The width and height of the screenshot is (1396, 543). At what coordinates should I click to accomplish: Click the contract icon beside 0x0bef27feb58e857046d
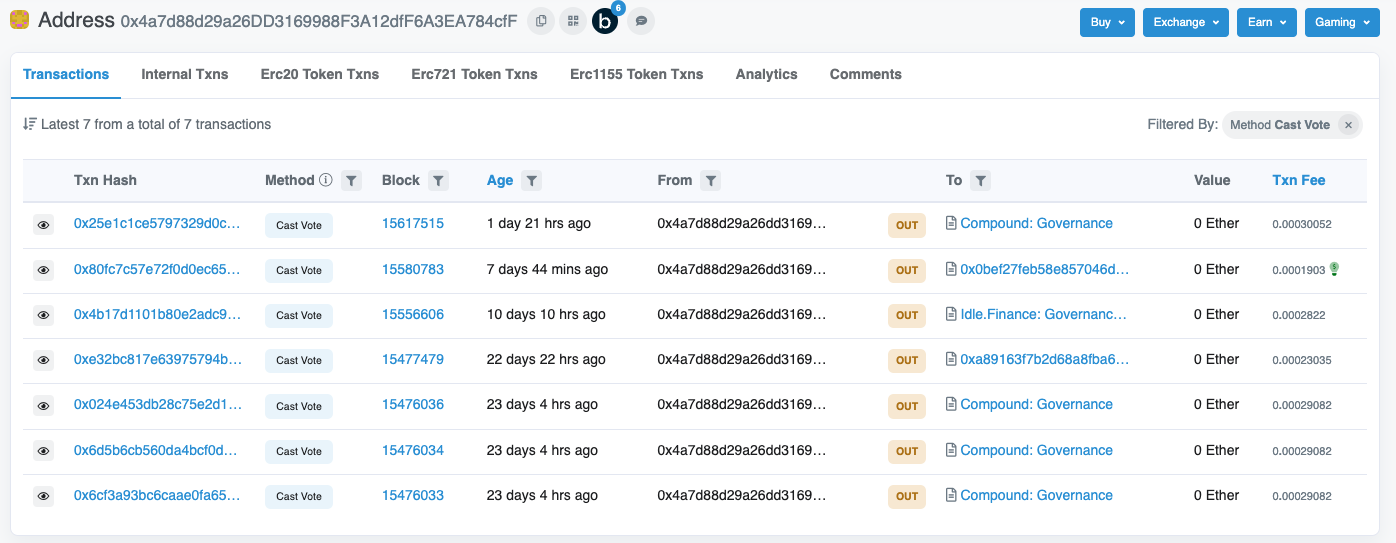click(951, 269)
